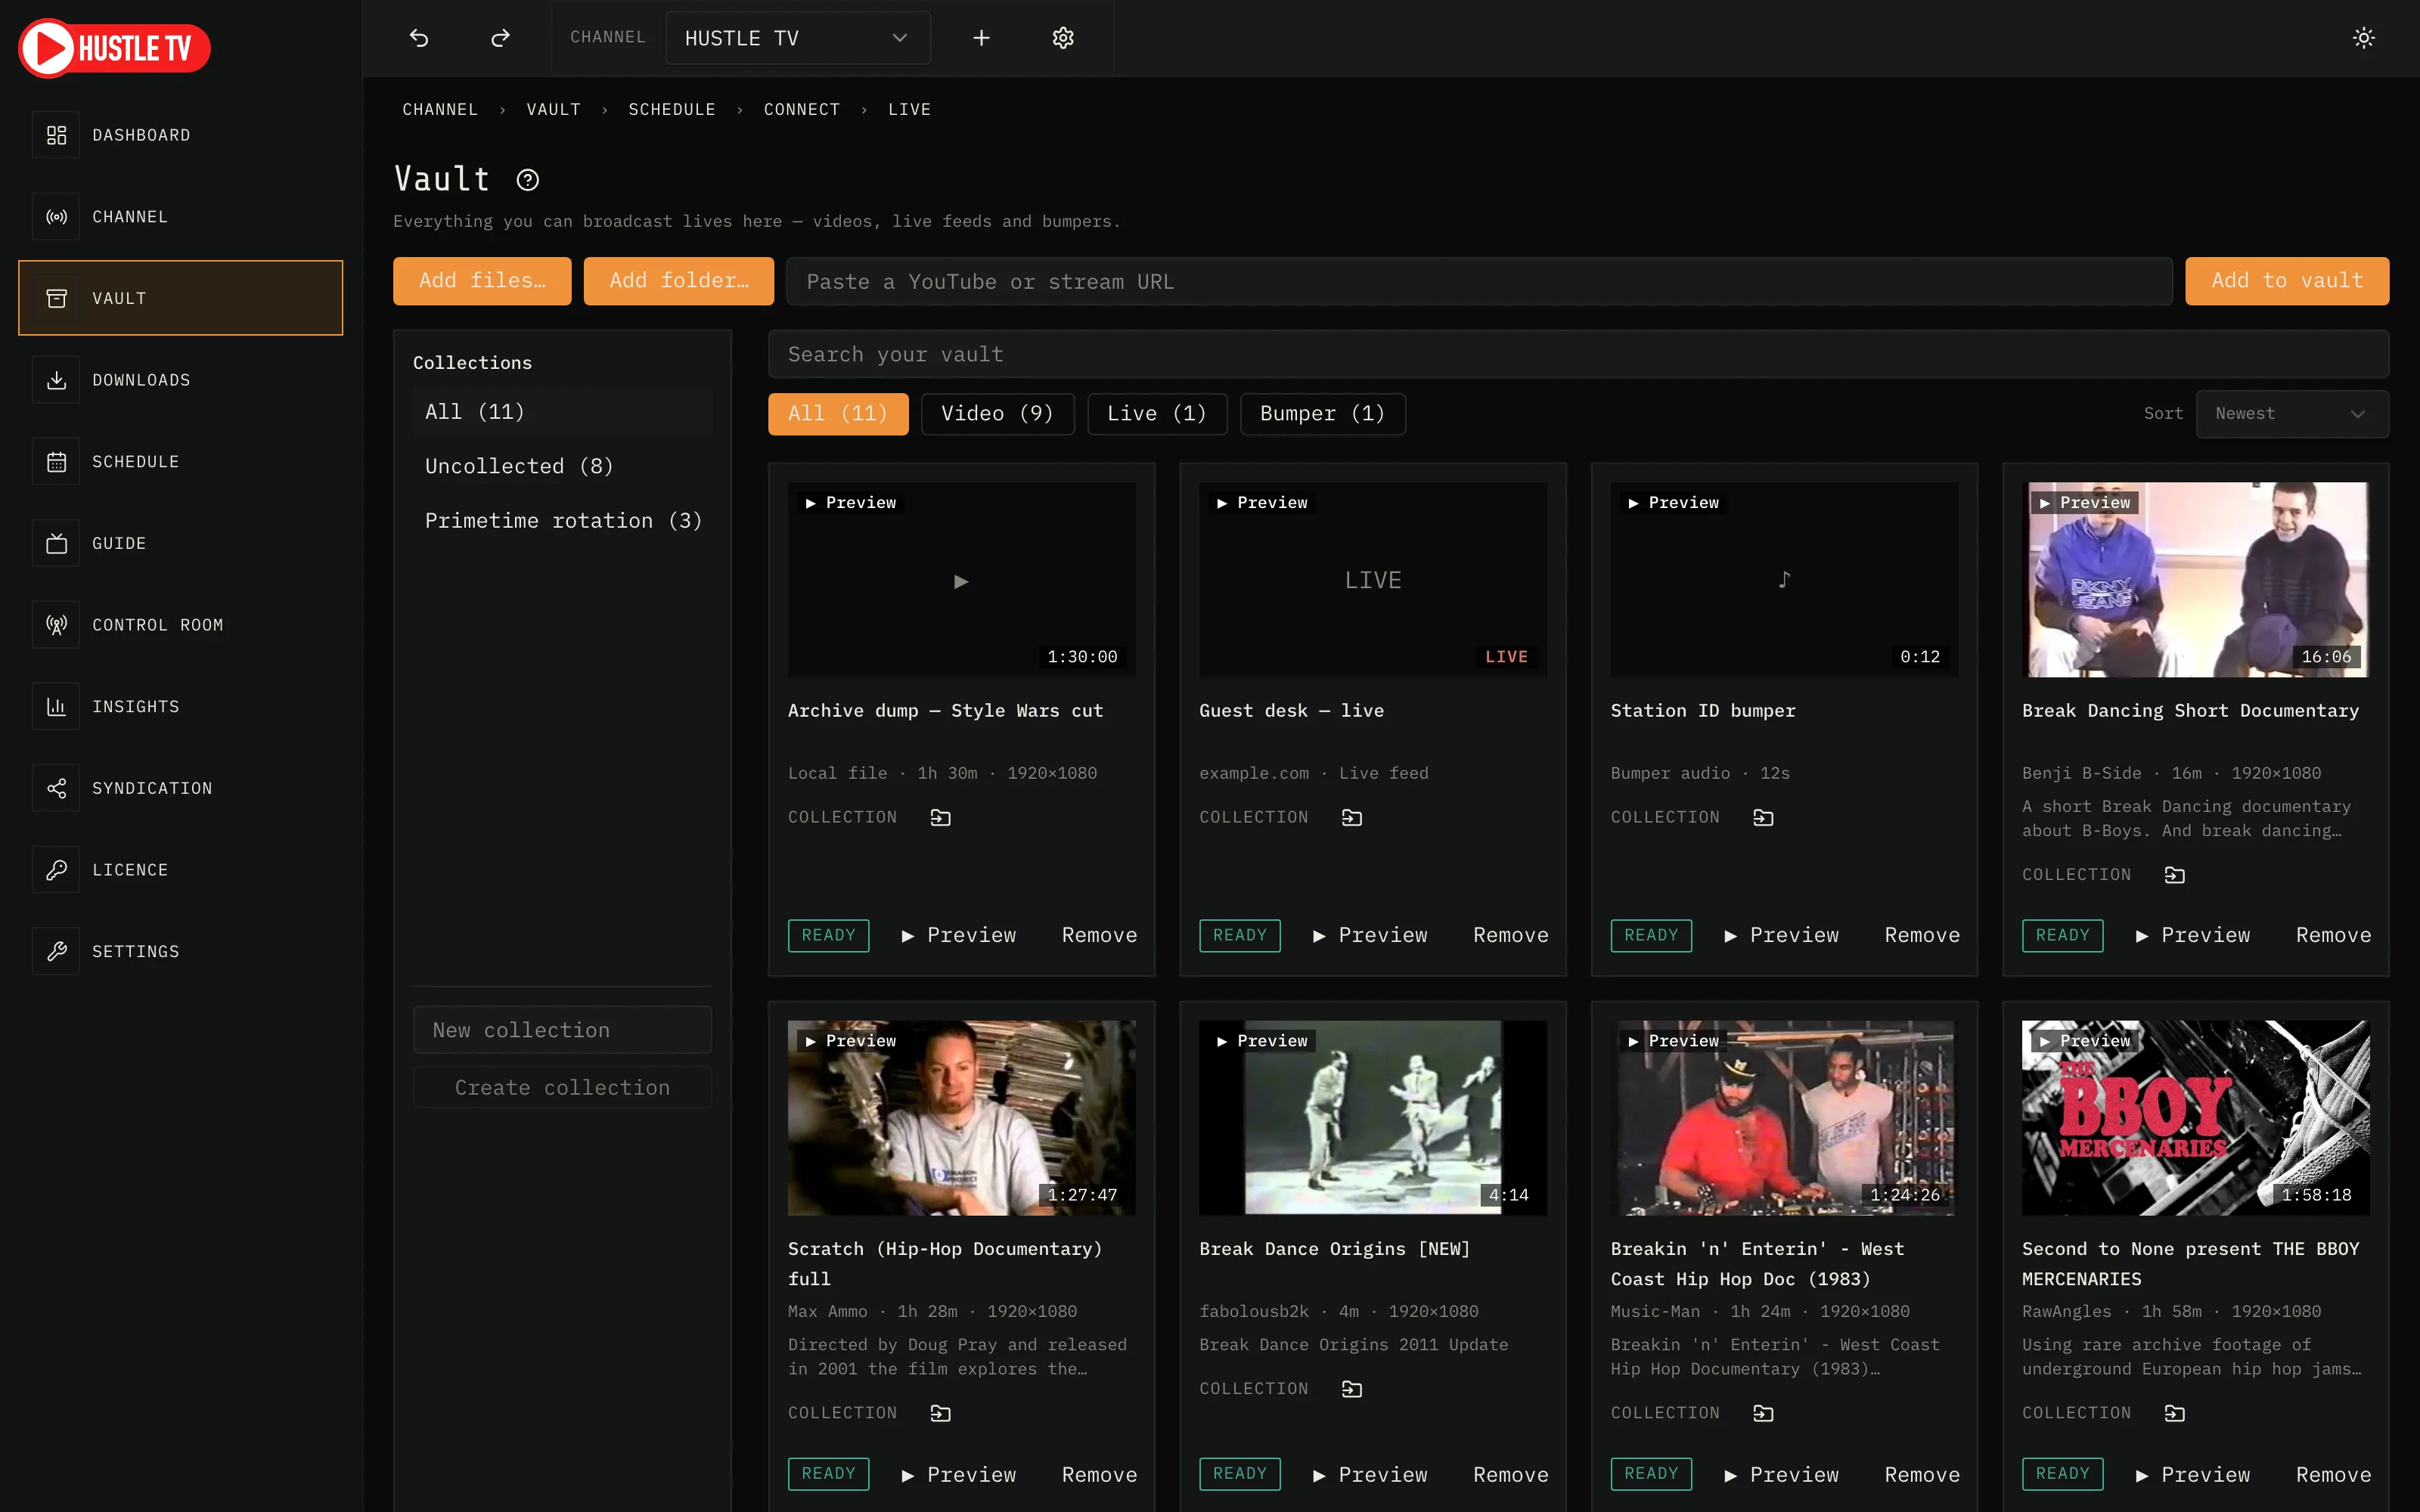Screen dimensions: 2420x1512
Task: Click the New collection name field
Action: click(x=562, y=1030)
